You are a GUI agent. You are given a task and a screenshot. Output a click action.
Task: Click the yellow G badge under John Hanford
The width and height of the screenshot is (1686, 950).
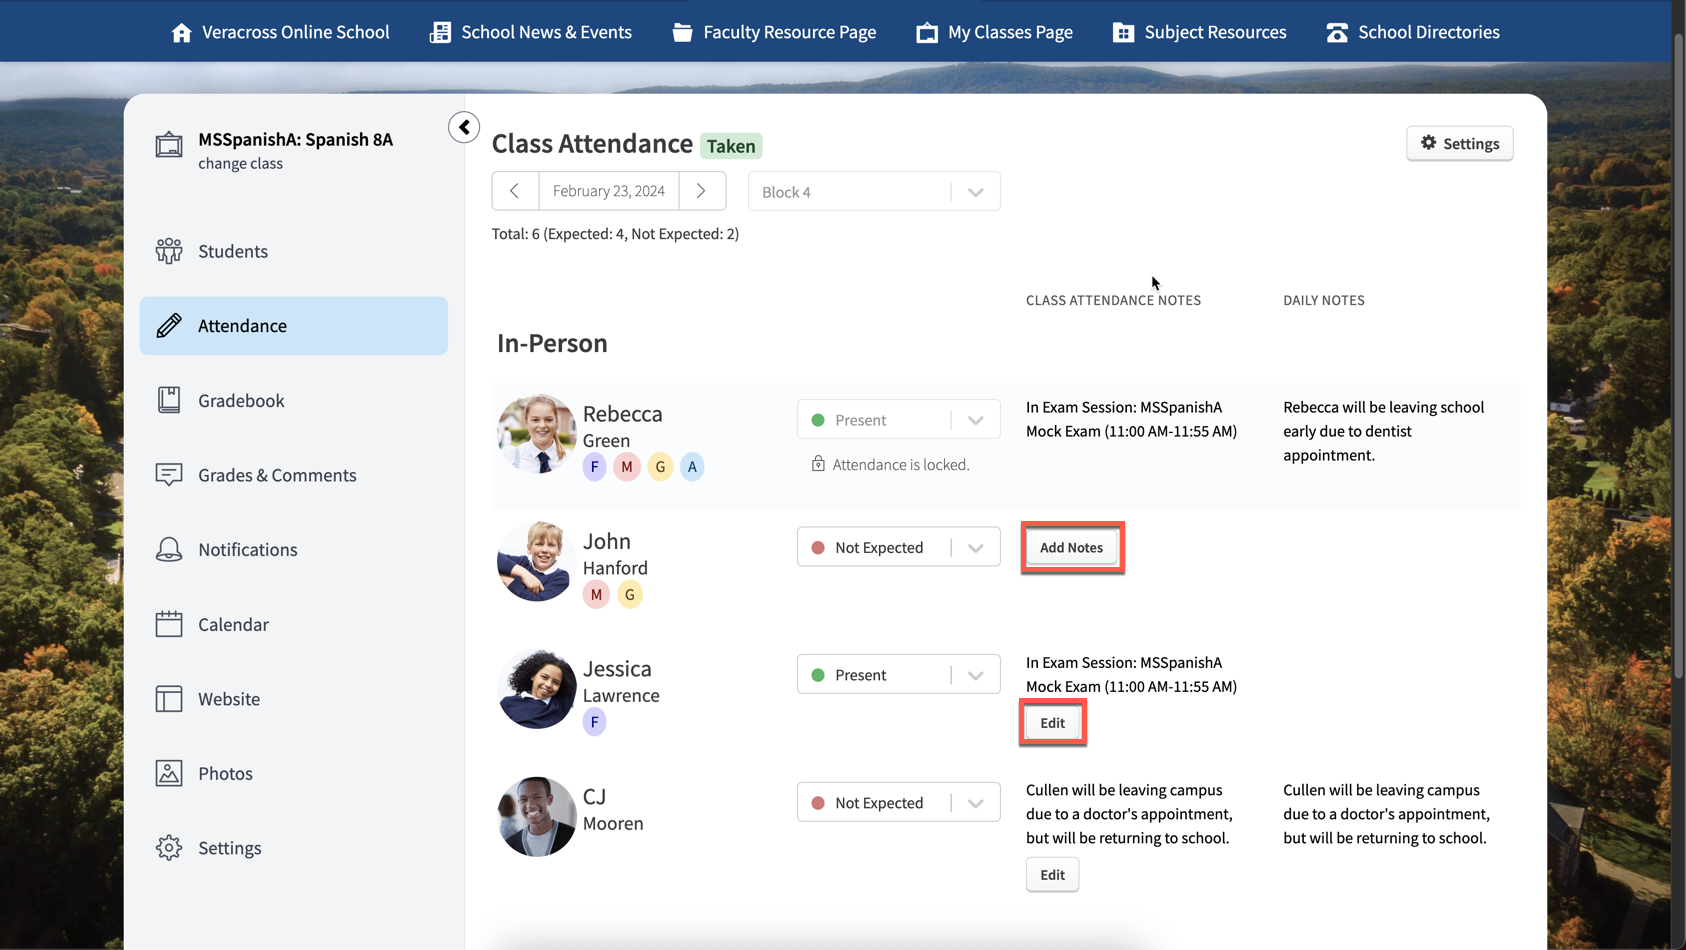point(630,594)
